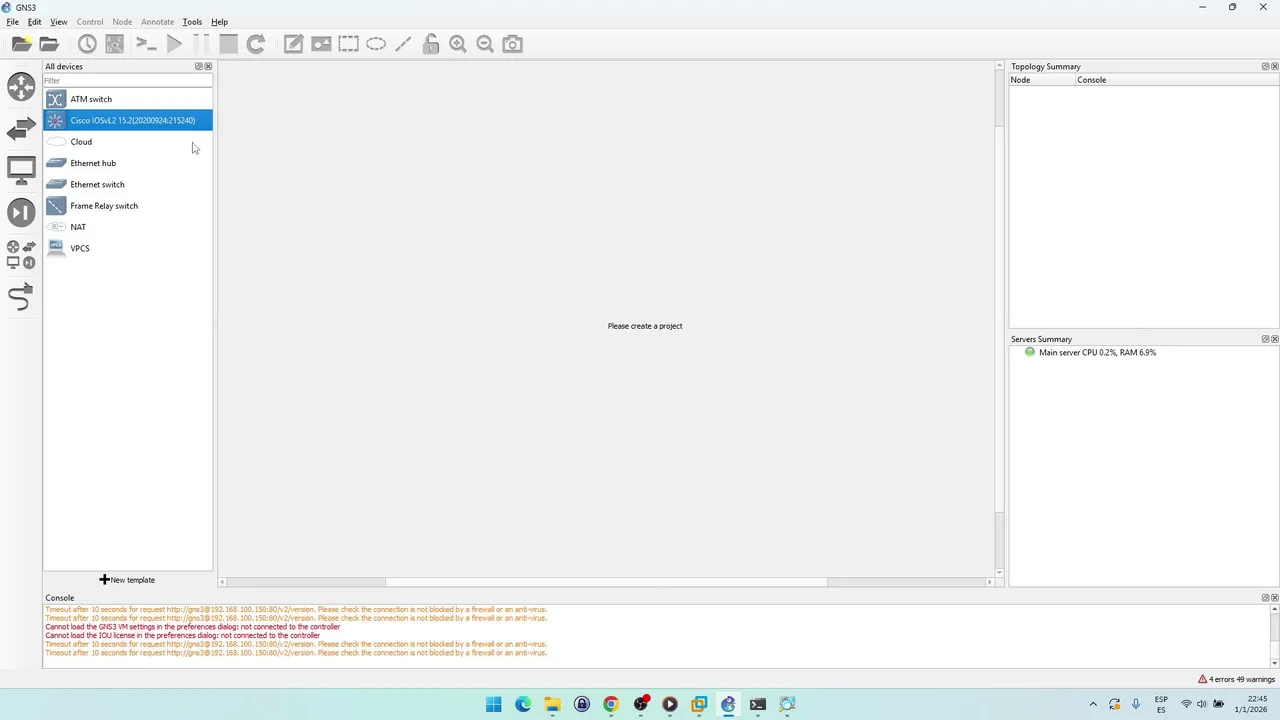This screenshot has height=720, width=1280.
Task: Click the workspace horizontal scrollbar
Action: [606, 582]
